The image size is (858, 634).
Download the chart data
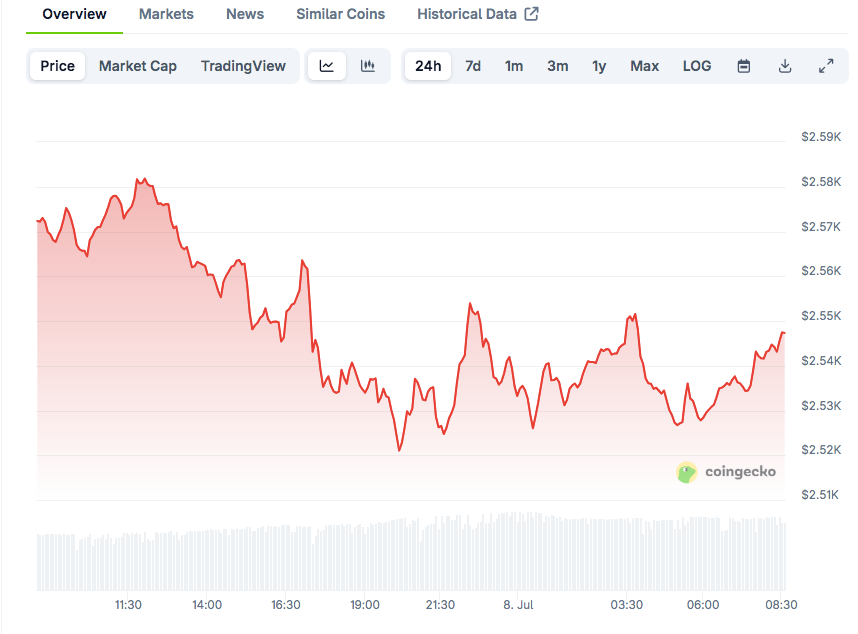click(x=785, y=66)
